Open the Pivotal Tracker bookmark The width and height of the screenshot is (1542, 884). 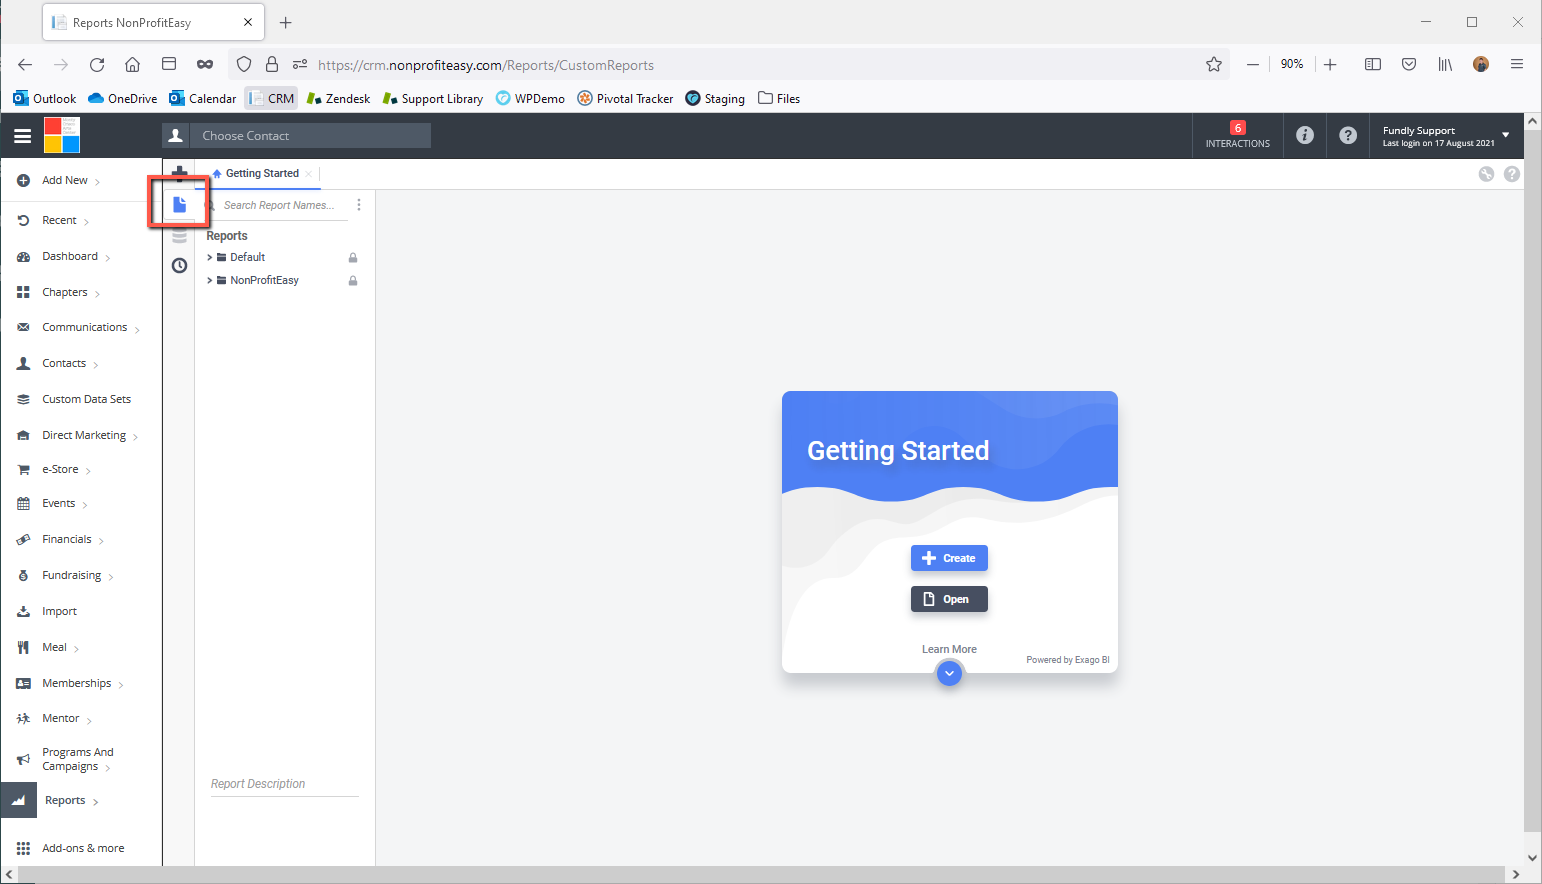(x=625, y=99)
